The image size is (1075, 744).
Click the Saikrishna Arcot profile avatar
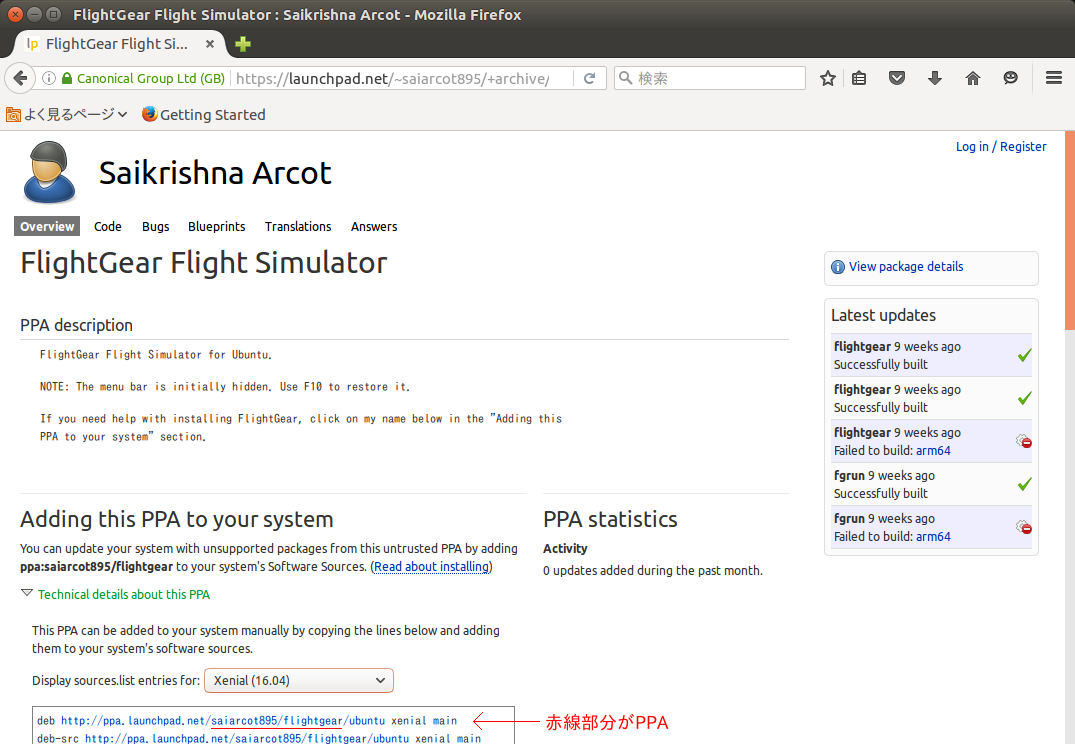pos(49,172)
